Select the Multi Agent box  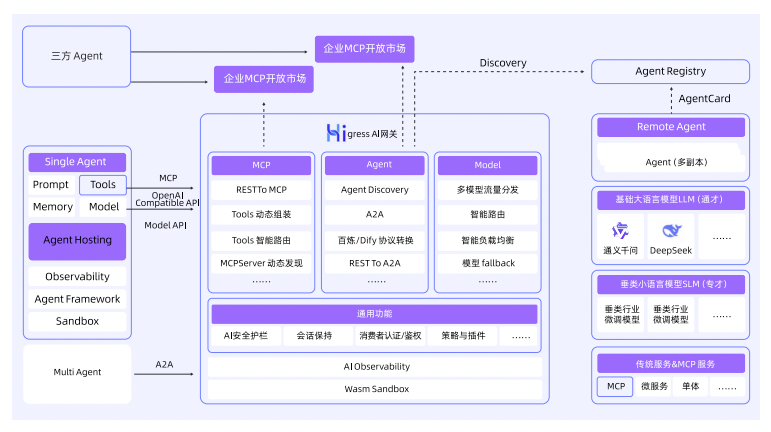coord(77,372)
